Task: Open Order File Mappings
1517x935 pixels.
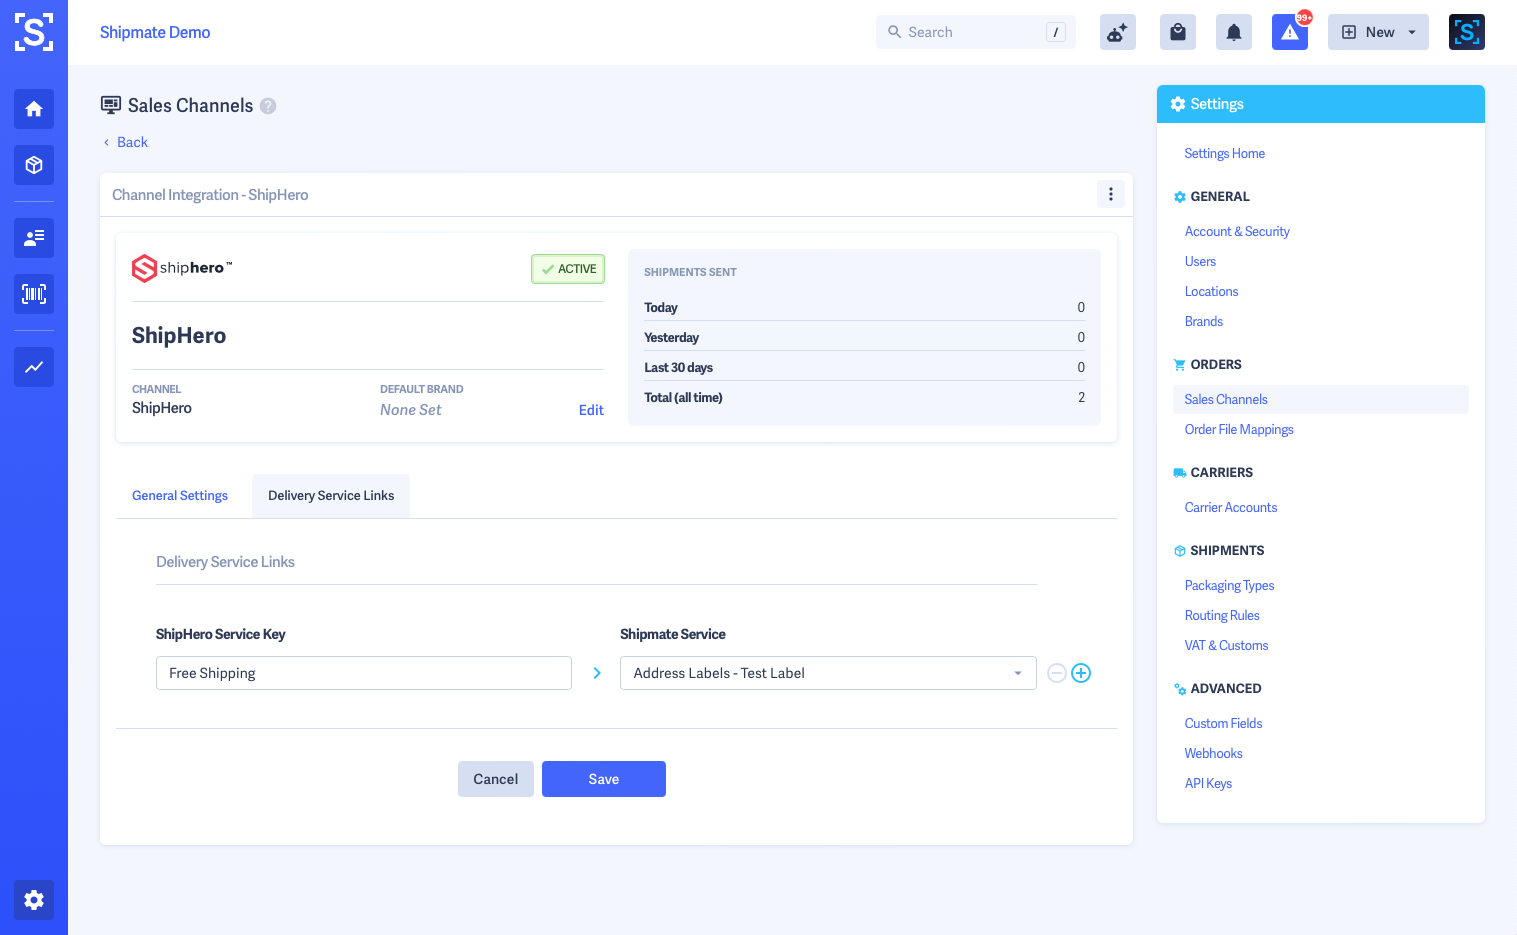Action: 1239,429
